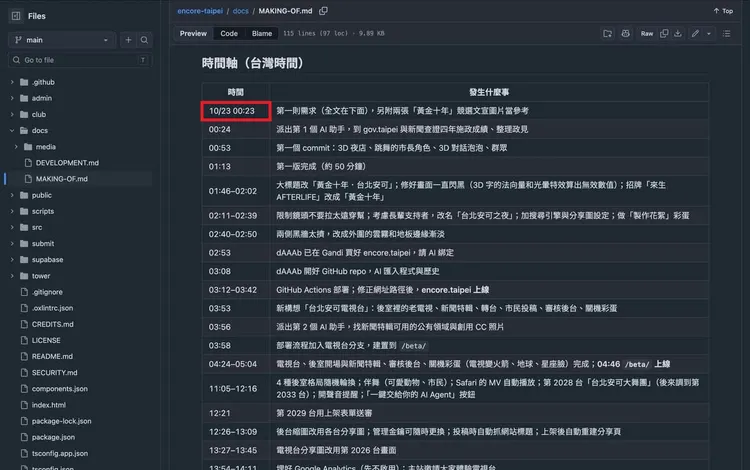750x470 pixels.
Task: Edit file with pencil icon
Action: pyautogui.click(x=695, y=33)
